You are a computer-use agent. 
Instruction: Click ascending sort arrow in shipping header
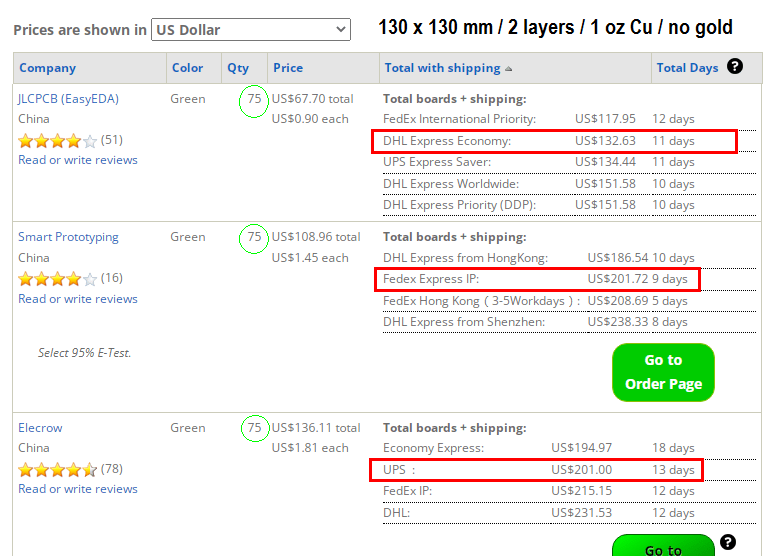point(508,69)
